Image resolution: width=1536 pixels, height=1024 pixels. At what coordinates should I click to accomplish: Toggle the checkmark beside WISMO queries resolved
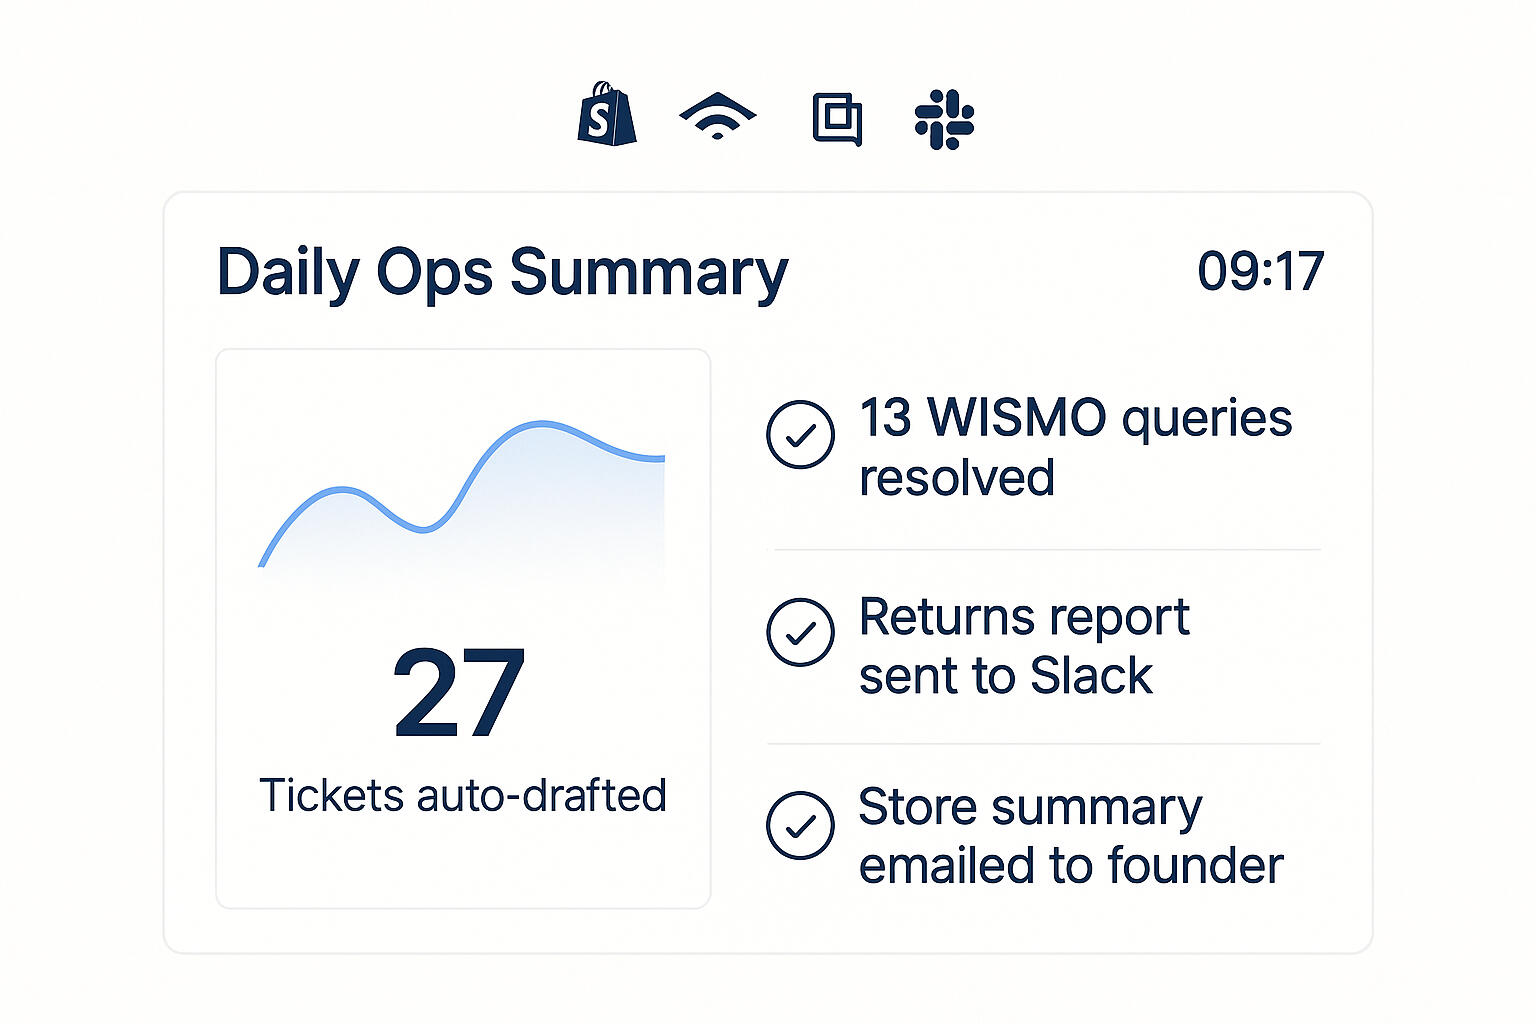tap(800, 435)
